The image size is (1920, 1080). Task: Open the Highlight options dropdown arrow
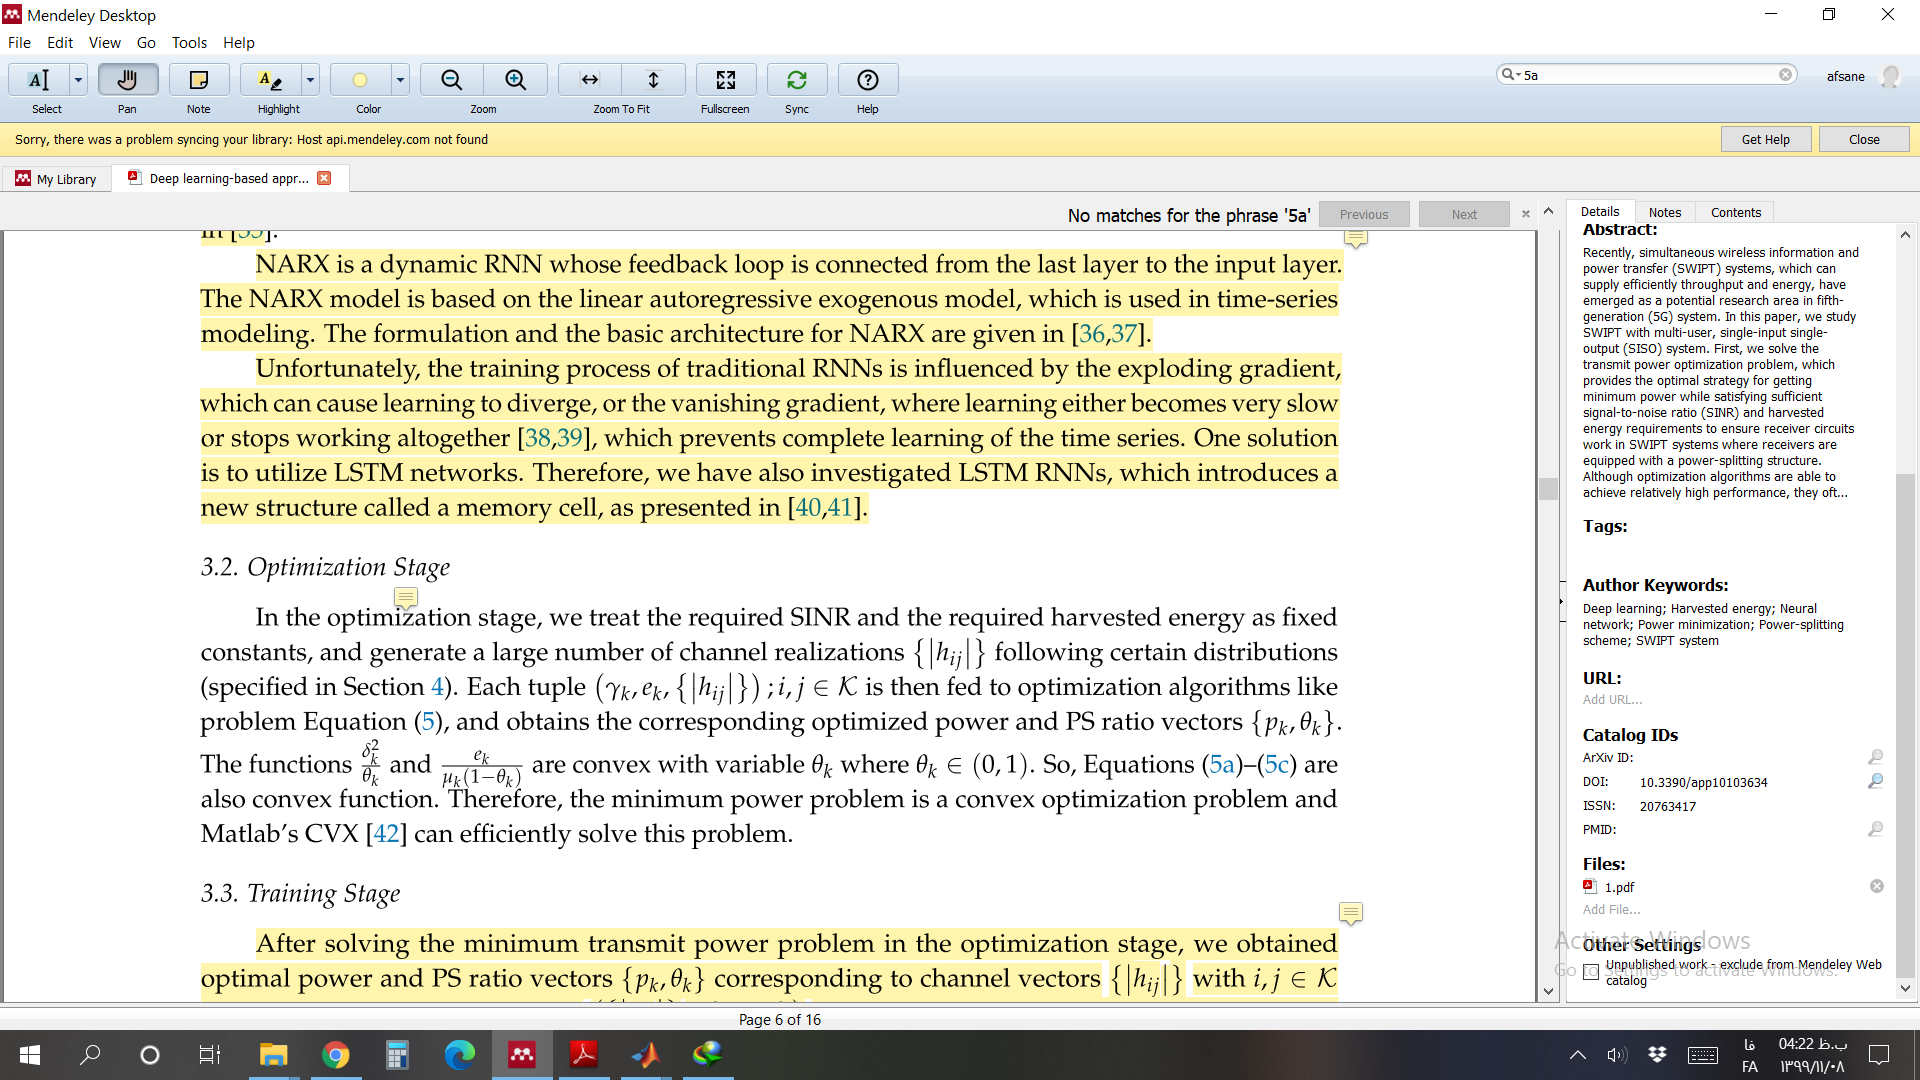tap(310, 80)
